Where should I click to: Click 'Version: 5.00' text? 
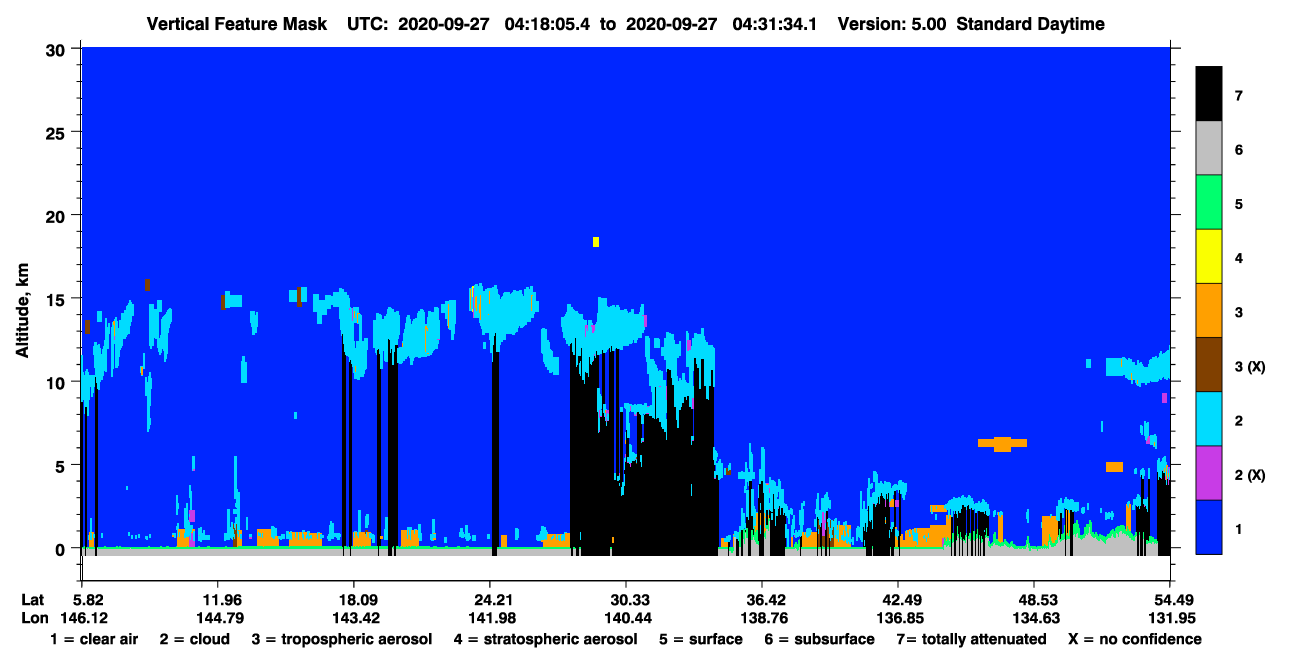tap(893, 24)
